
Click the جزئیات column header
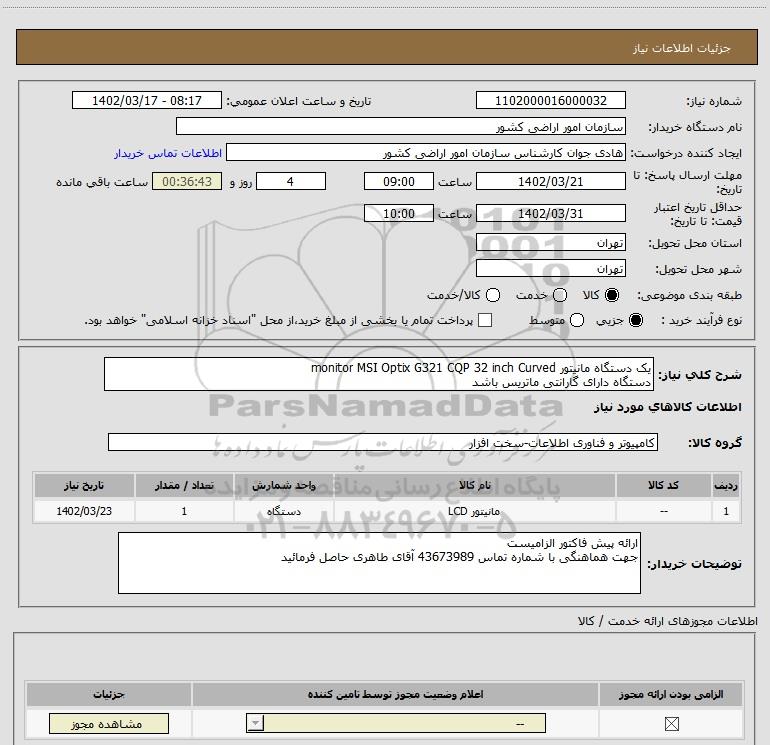point(109,694)
